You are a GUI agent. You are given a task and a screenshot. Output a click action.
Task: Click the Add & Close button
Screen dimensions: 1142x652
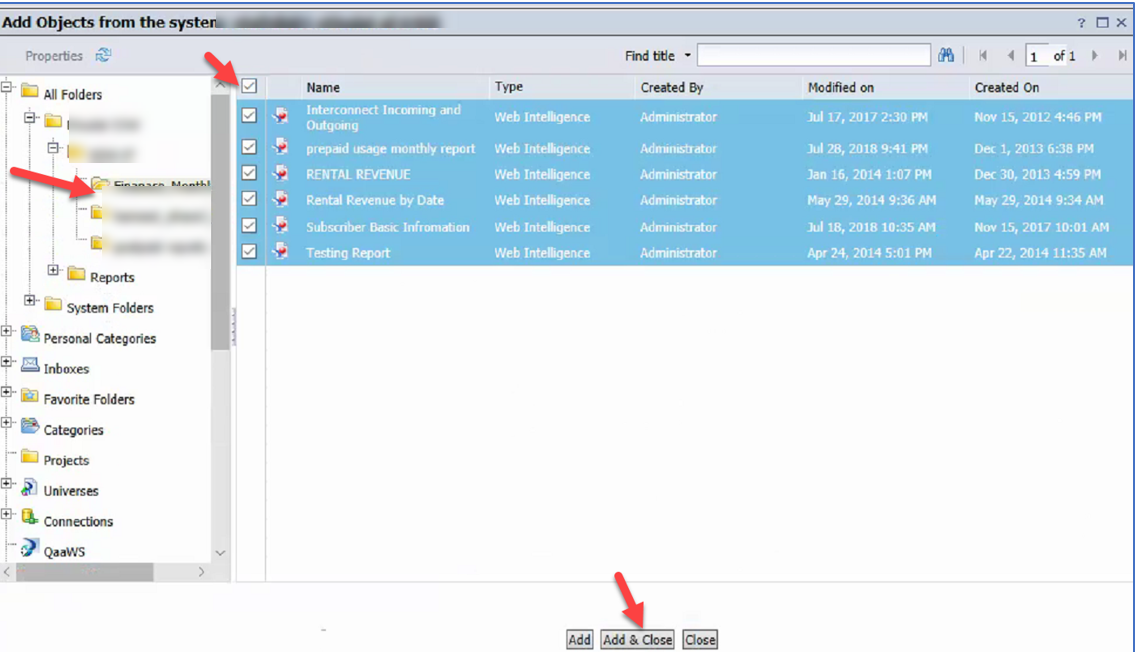pyautogui.click(x=637, y=639)
